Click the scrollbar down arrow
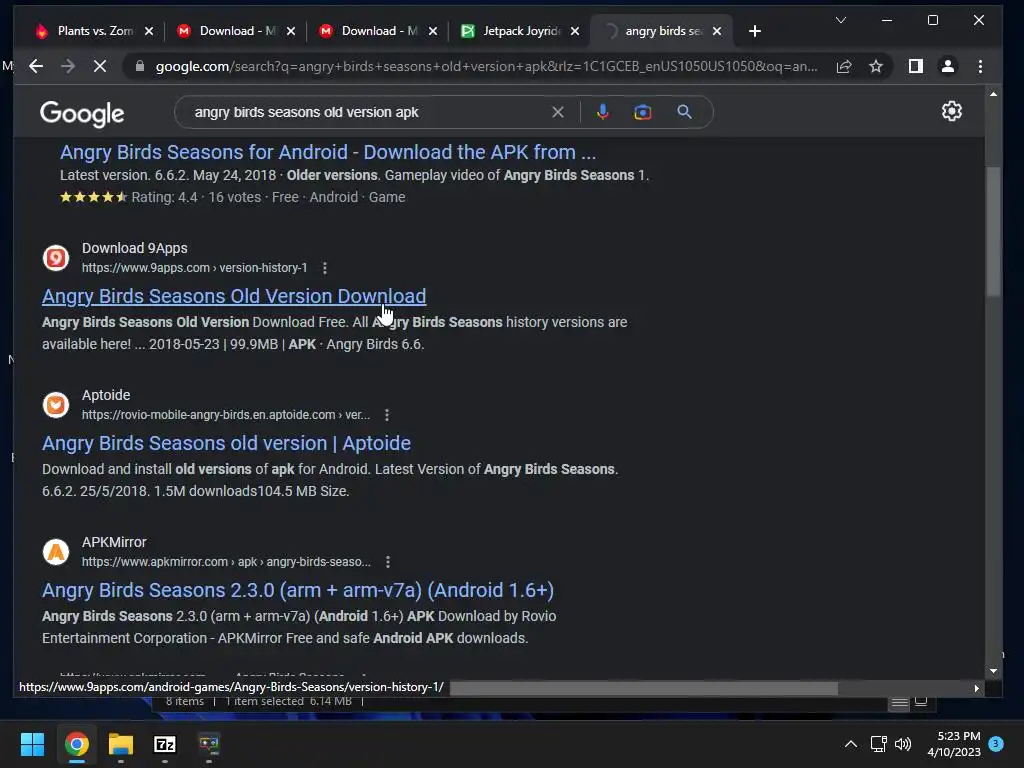 (993, 671)
